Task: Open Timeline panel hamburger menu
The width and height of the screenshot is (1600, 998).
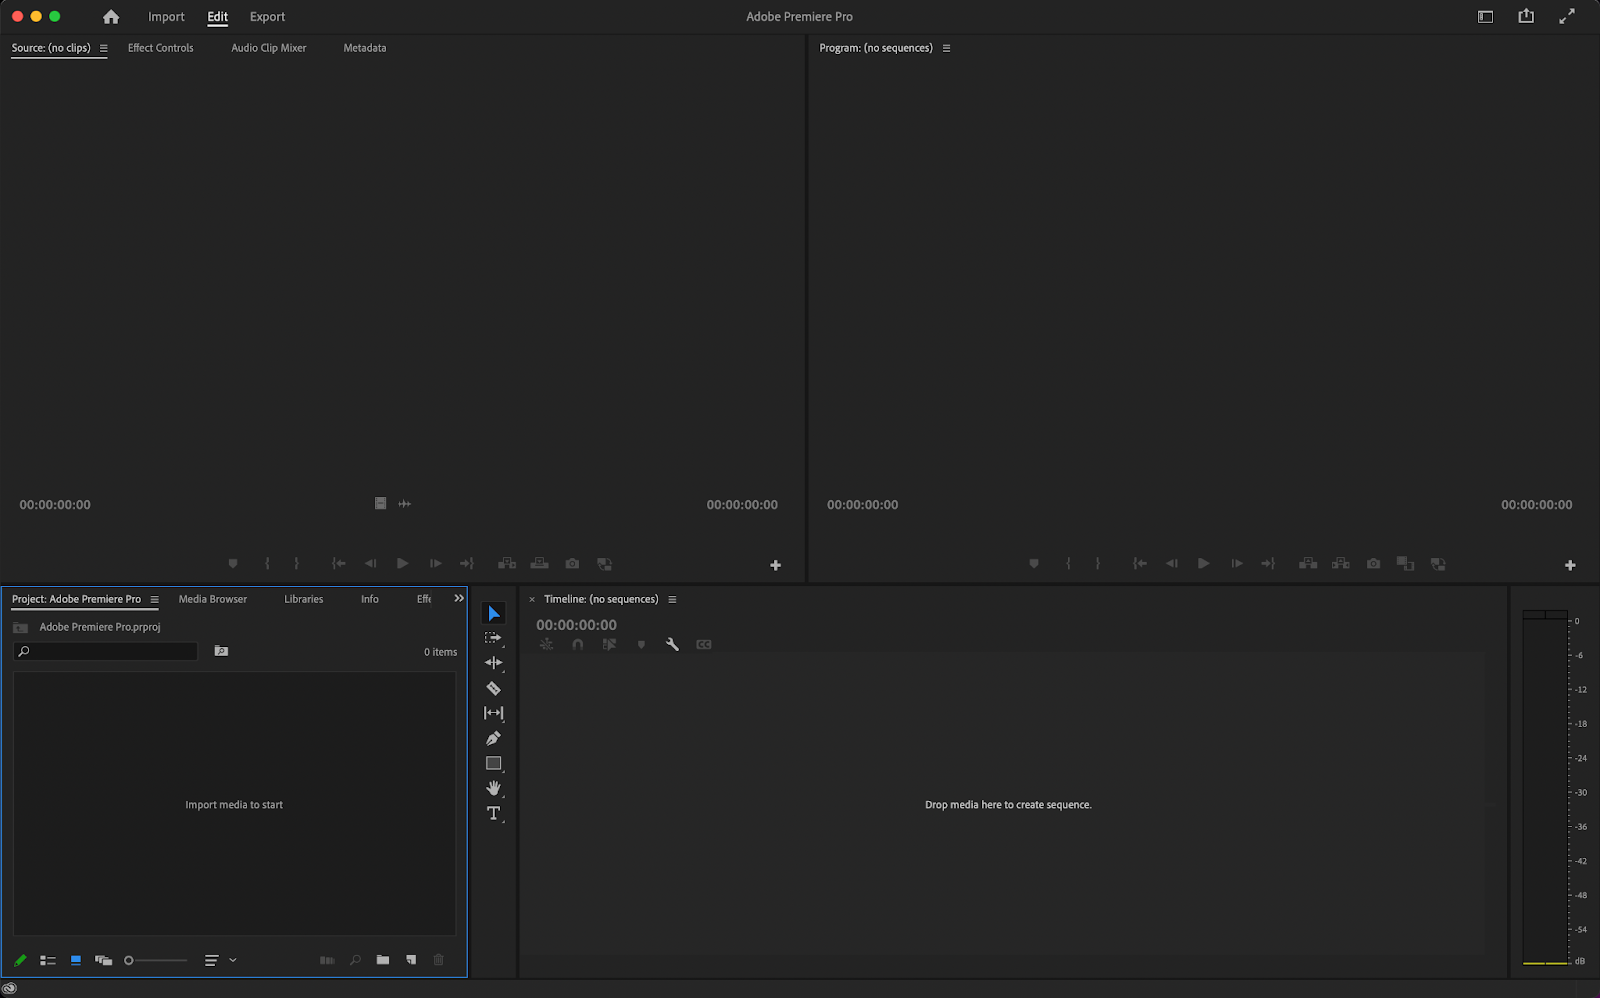Action: (672, 600)
